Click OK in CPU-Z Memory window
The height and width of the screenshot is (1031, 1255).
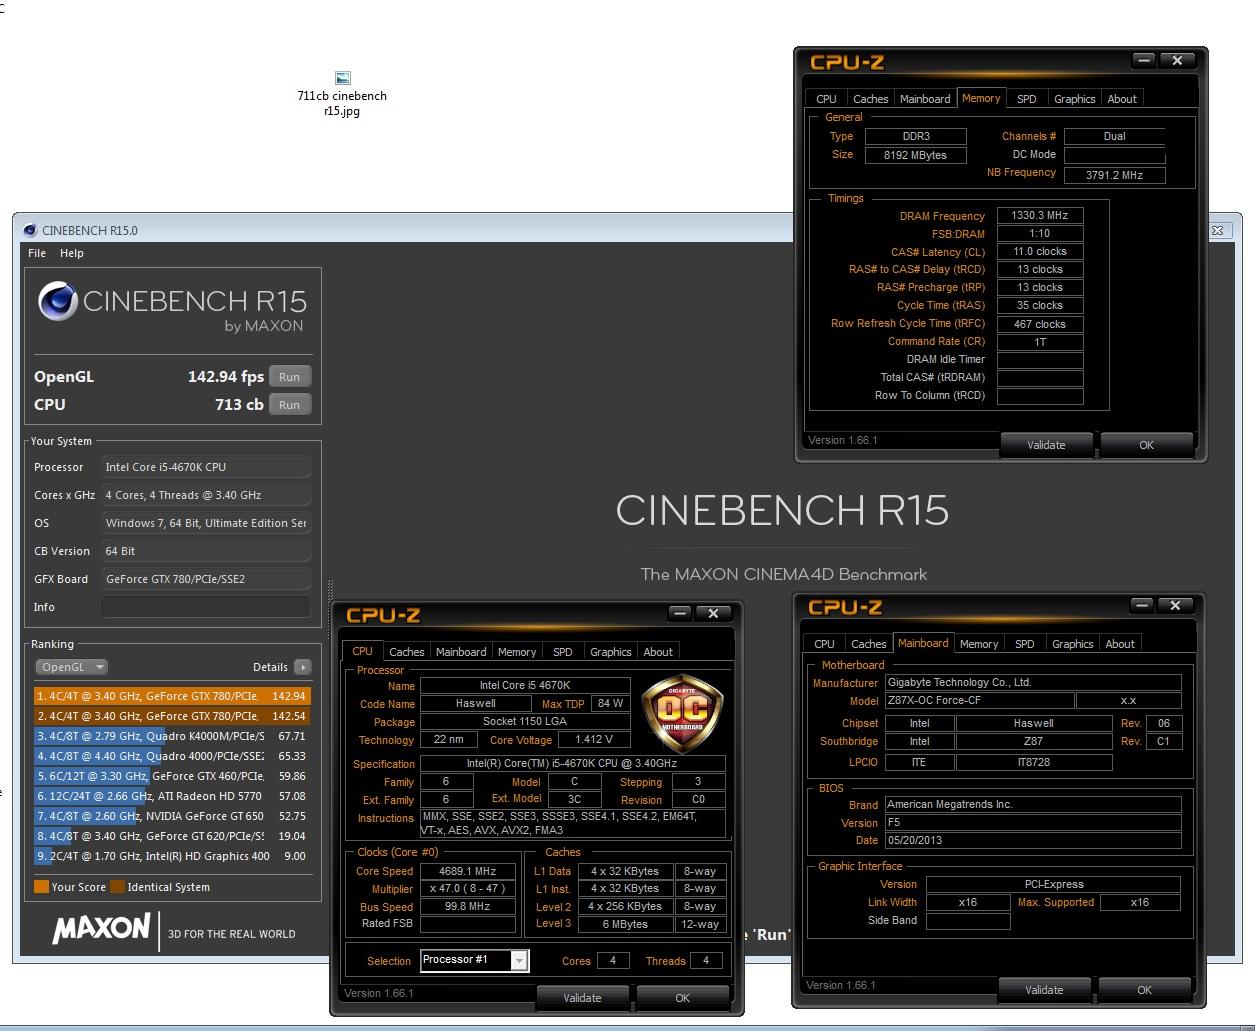(1146, 445)
